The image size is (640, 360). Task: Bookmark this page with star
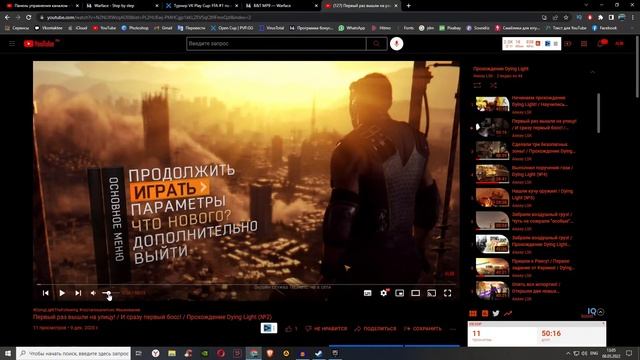(x=566, y=17)
